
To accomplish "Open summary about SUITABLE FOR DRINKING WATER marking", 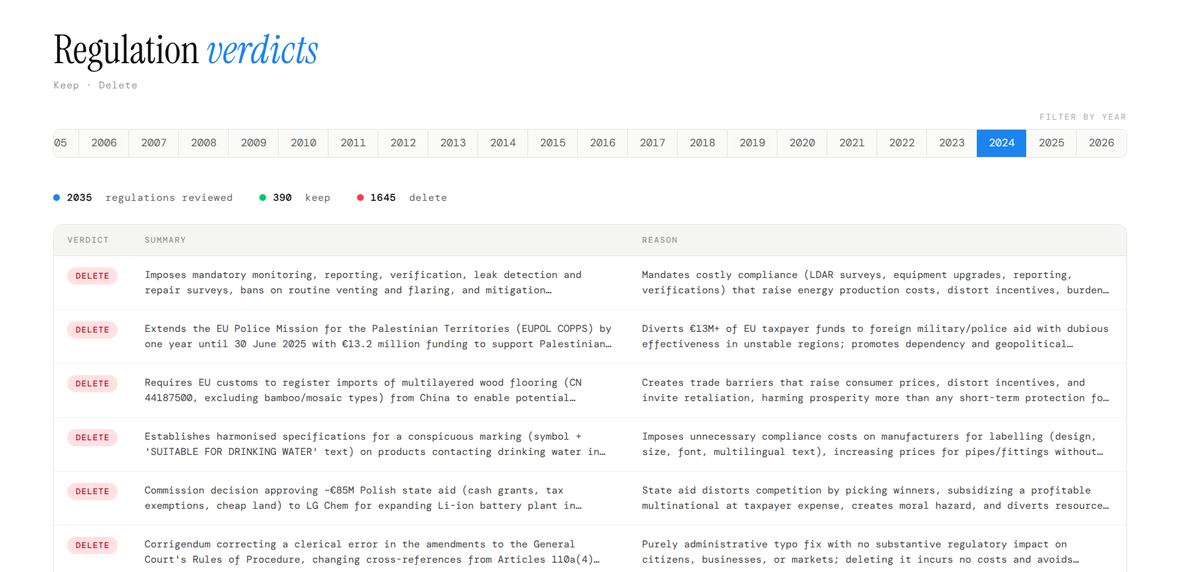I will point(375,444).
